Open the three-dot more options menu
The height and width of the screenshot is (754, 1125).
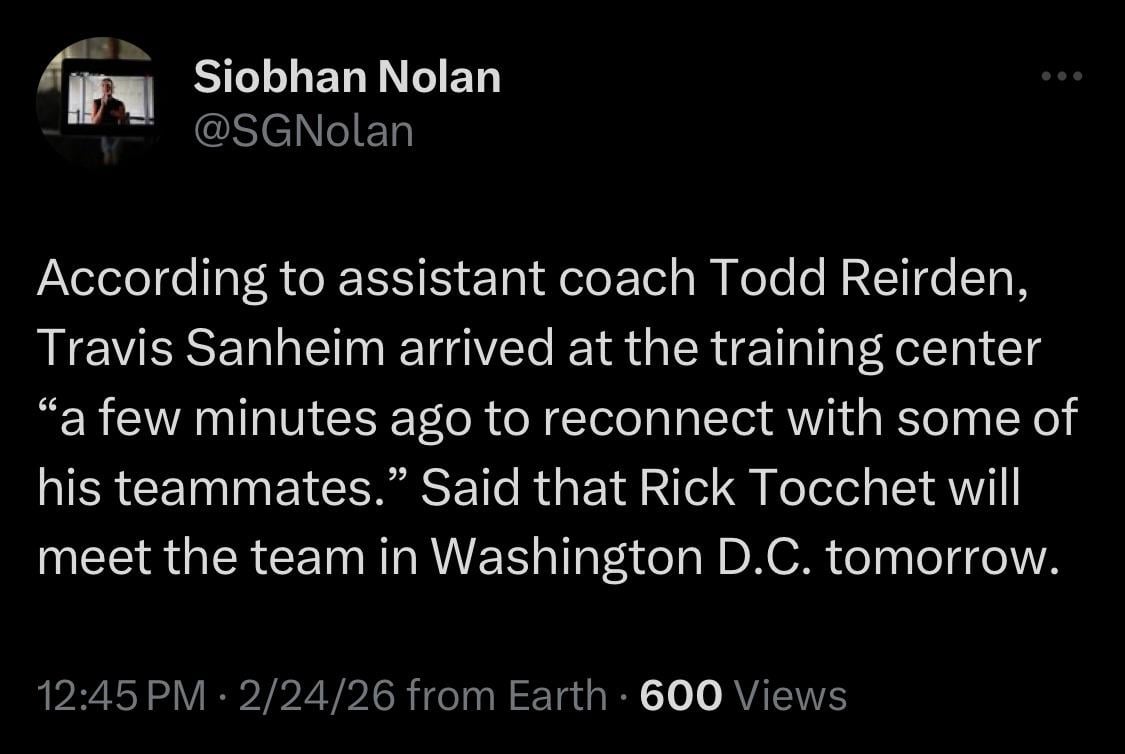(x=1062, y=76)
